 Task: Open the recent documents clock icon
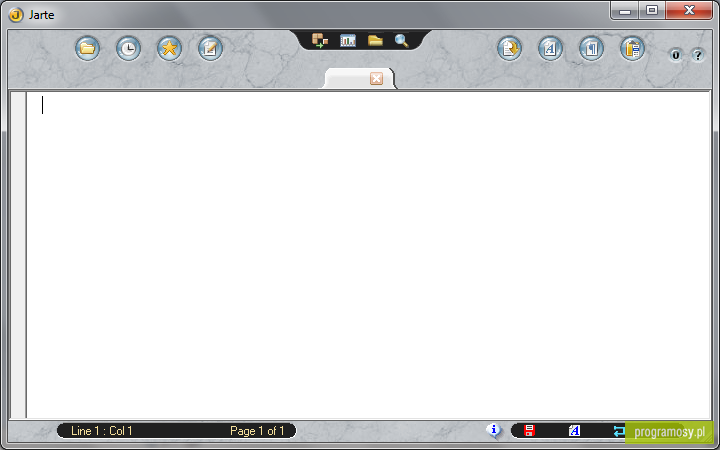(x=128, y=48)
